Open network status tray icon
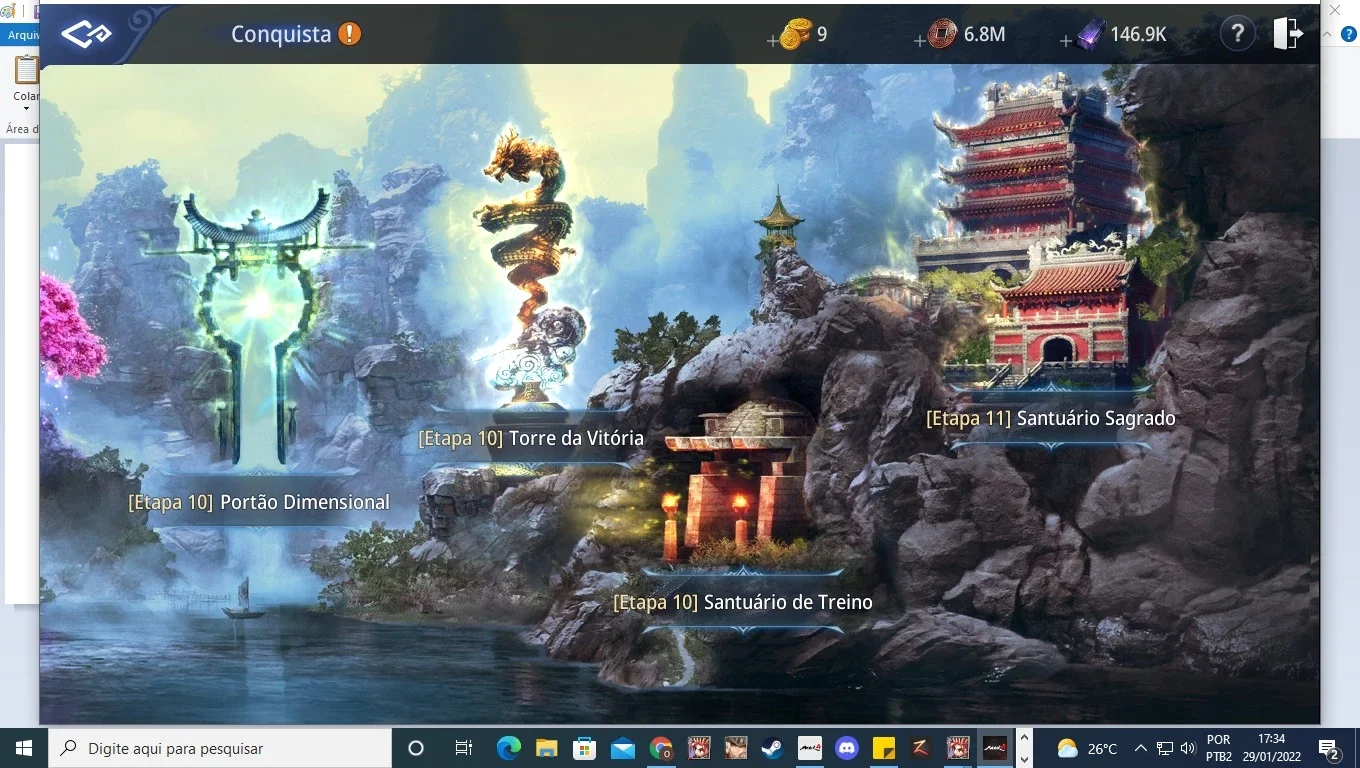 (x=1164, y=748)
